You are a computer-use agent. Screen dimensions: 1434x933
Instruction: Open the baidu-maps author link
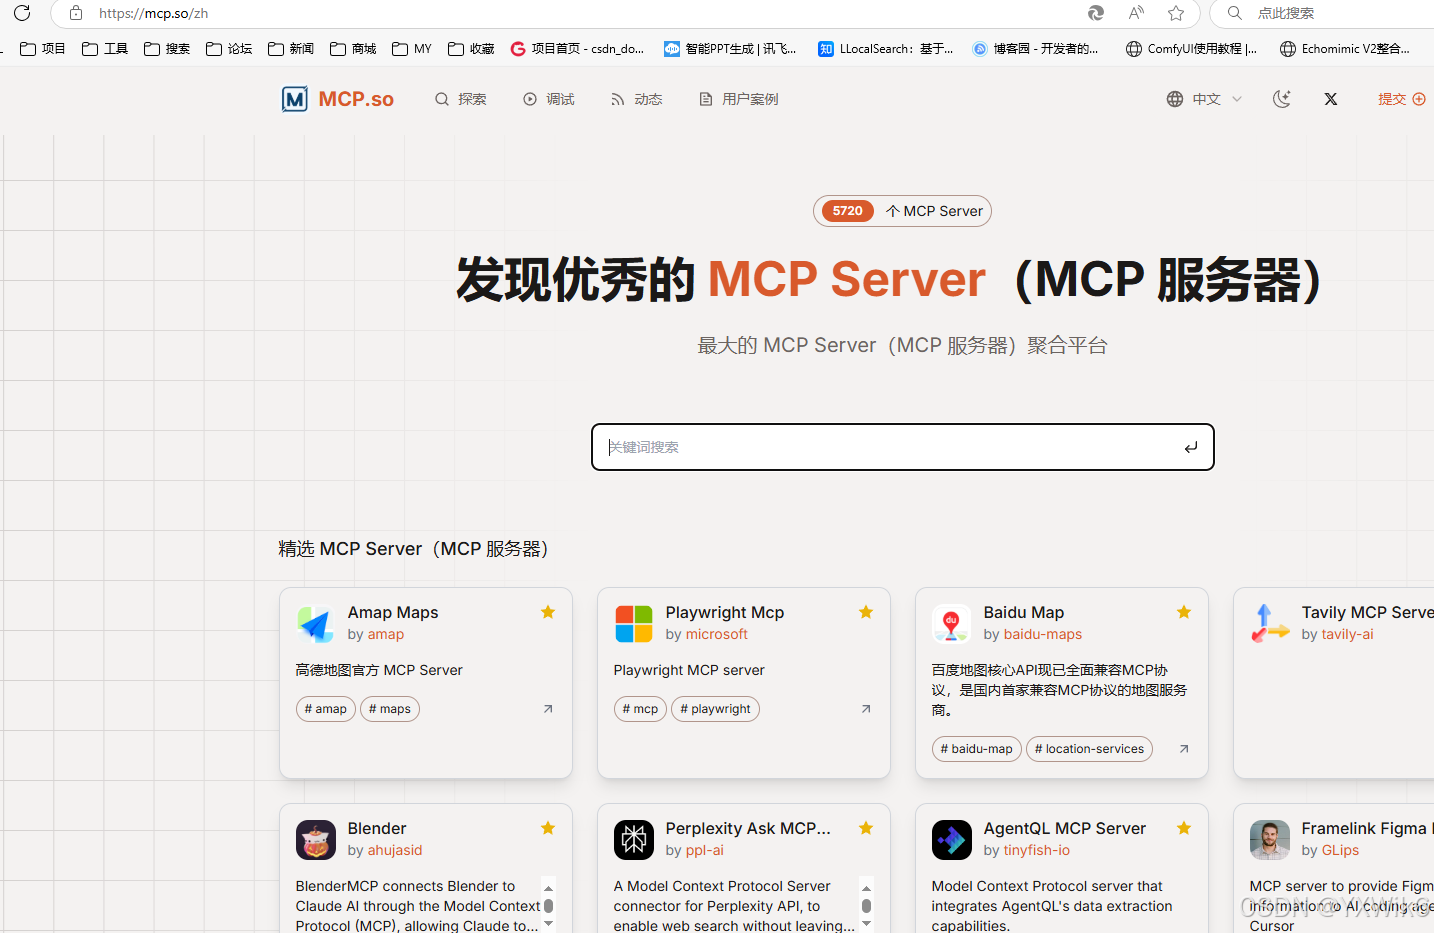(x=1043, y=634)
